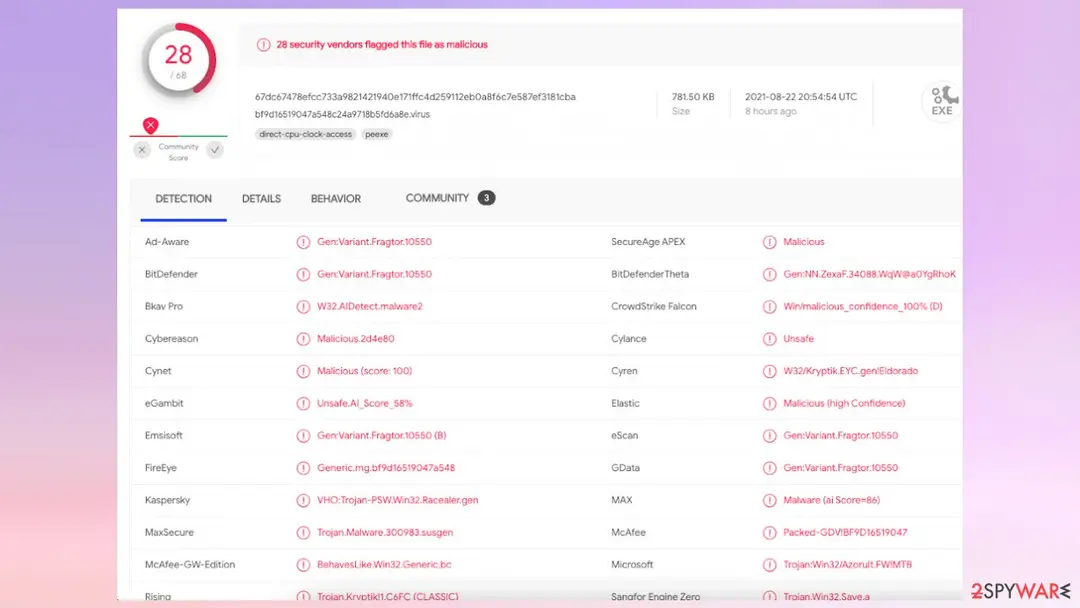Click the Cybereason result Malicious.2d4e80
The image size is (1080, 608).
[x=355, y=339]
